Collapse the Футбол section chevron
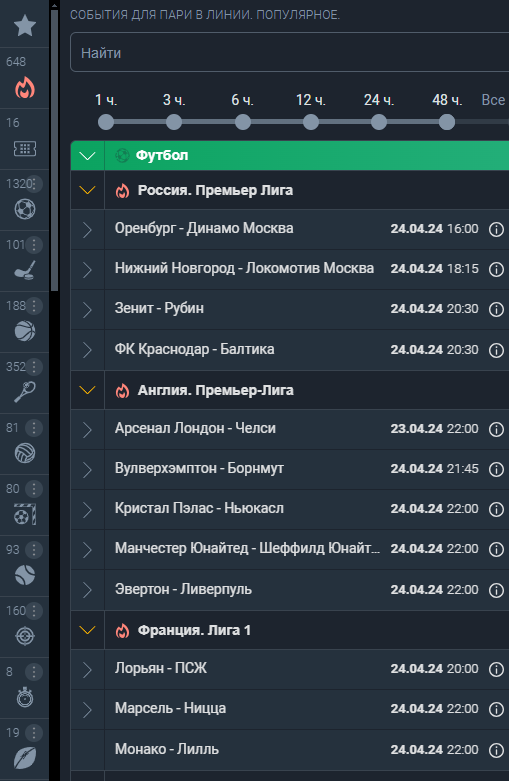509x781 pixels. click(x=87, y=156)
